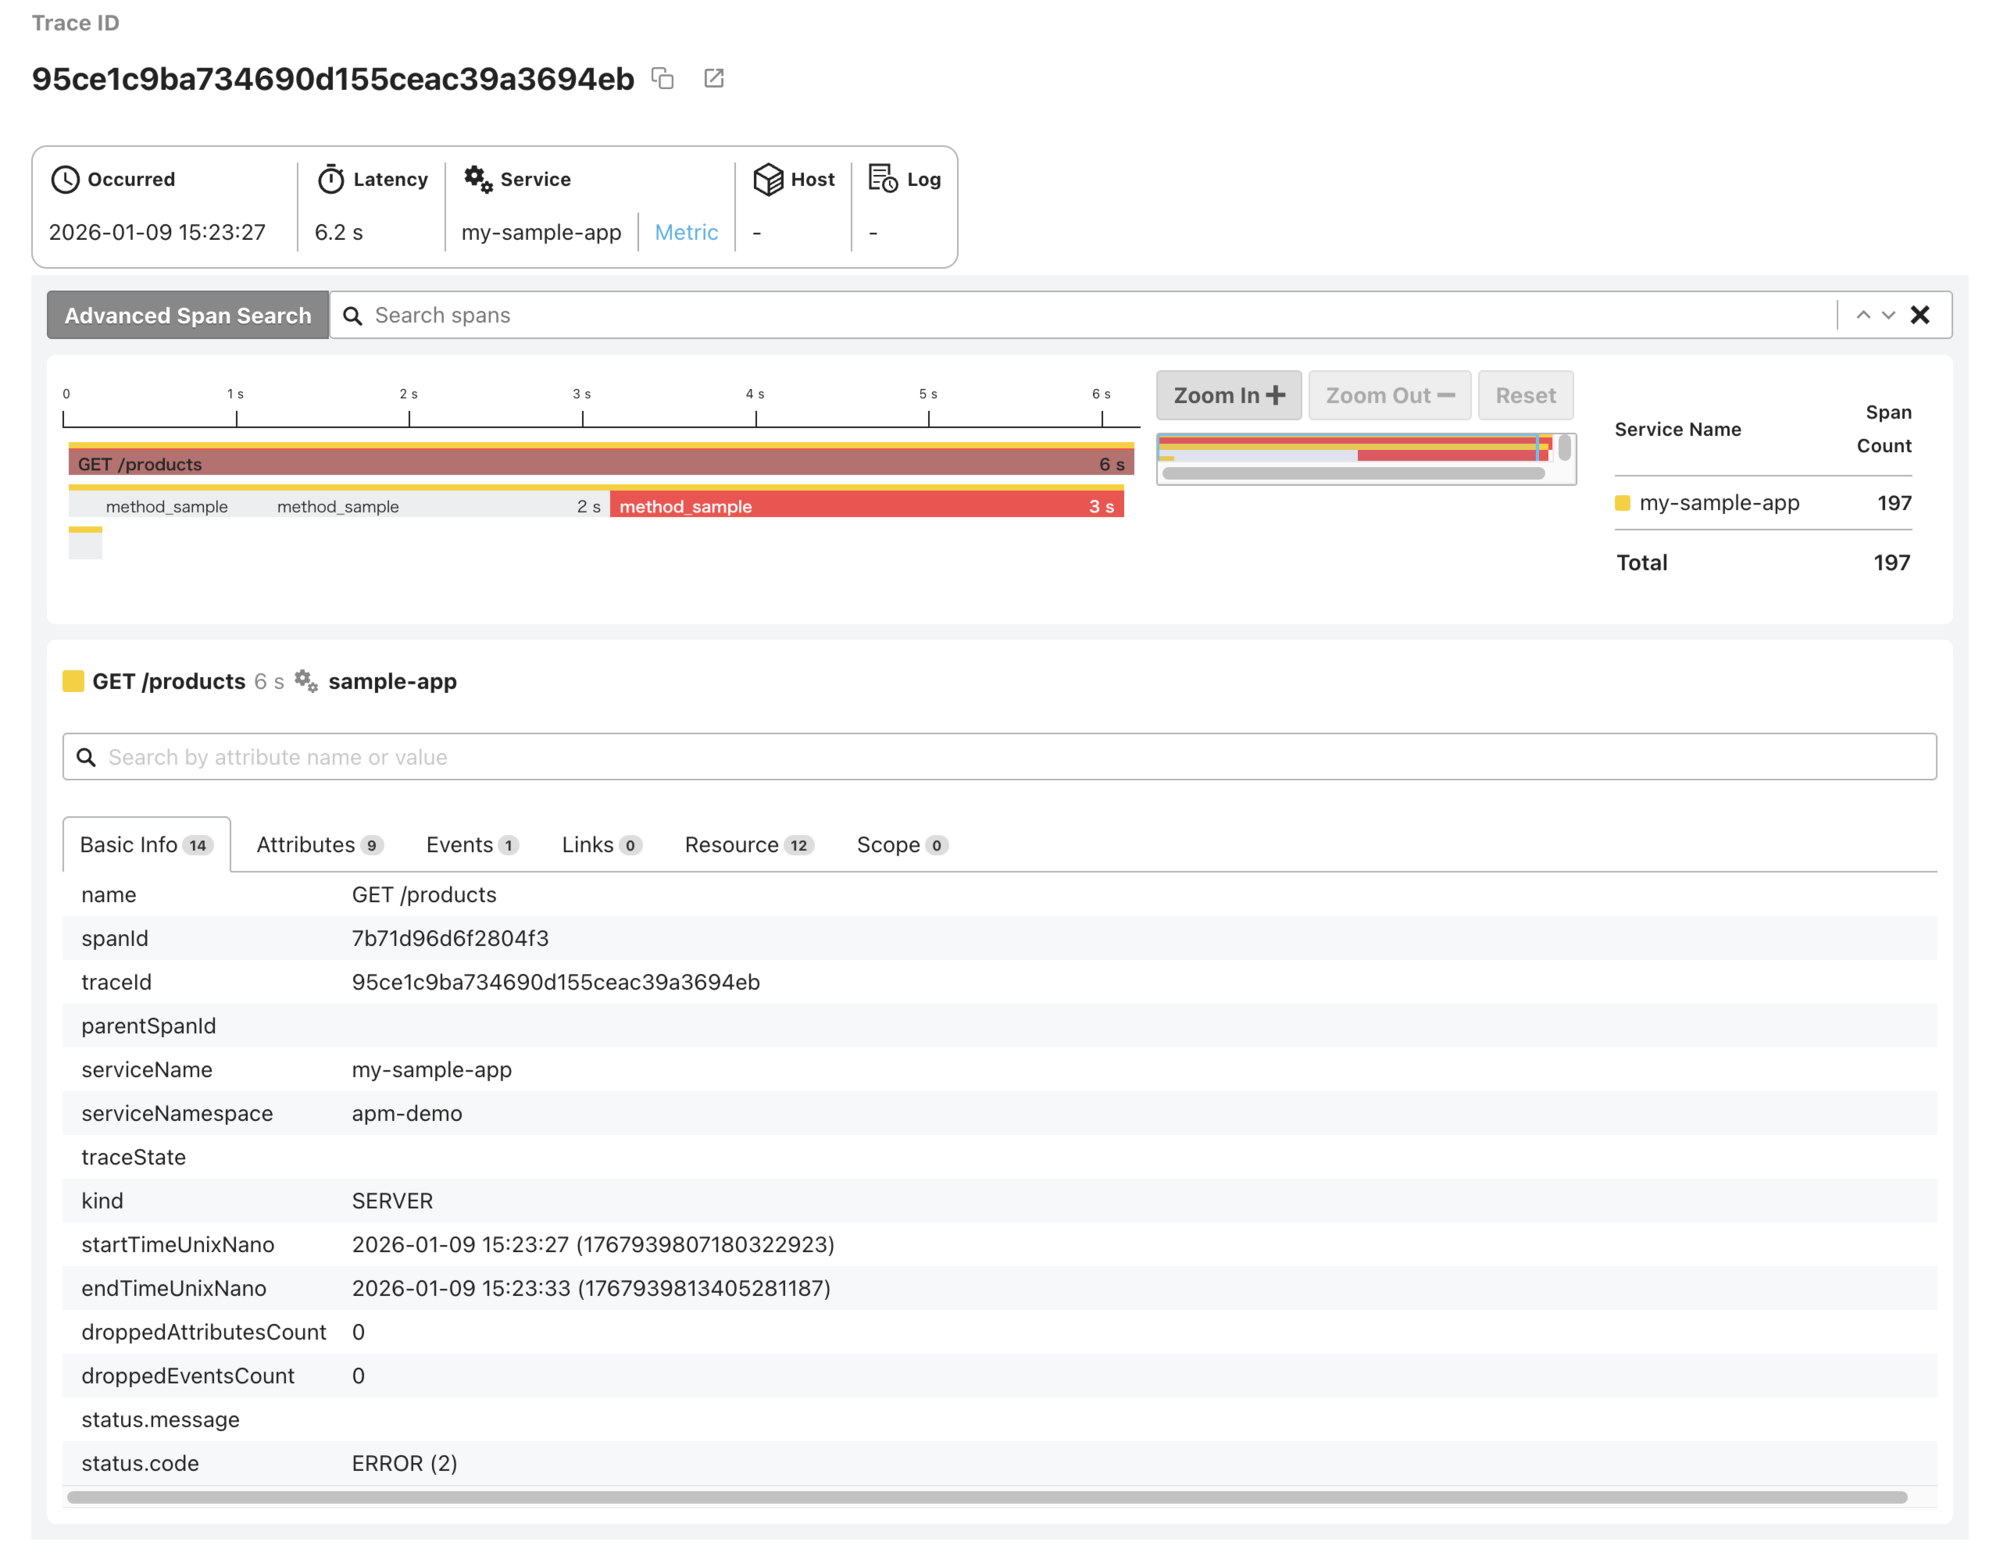Select the red method_sample 3 s span

click(x=866, y=505)
